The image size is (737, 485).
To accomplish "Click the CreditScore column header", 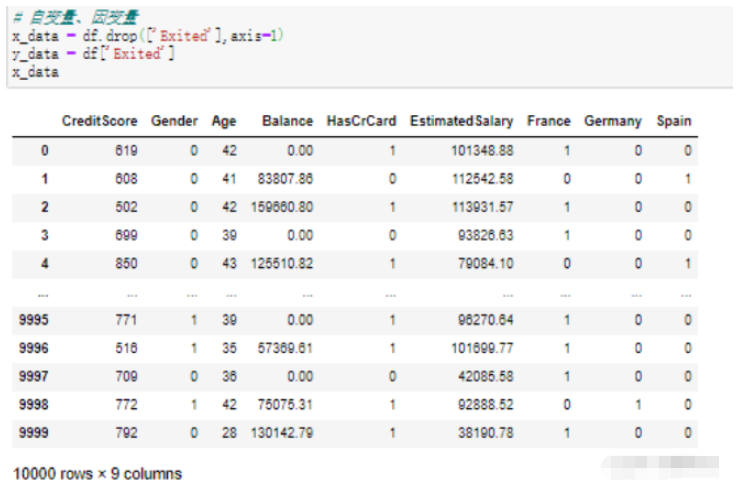I will pyautogui.click(x=100, y=121).
